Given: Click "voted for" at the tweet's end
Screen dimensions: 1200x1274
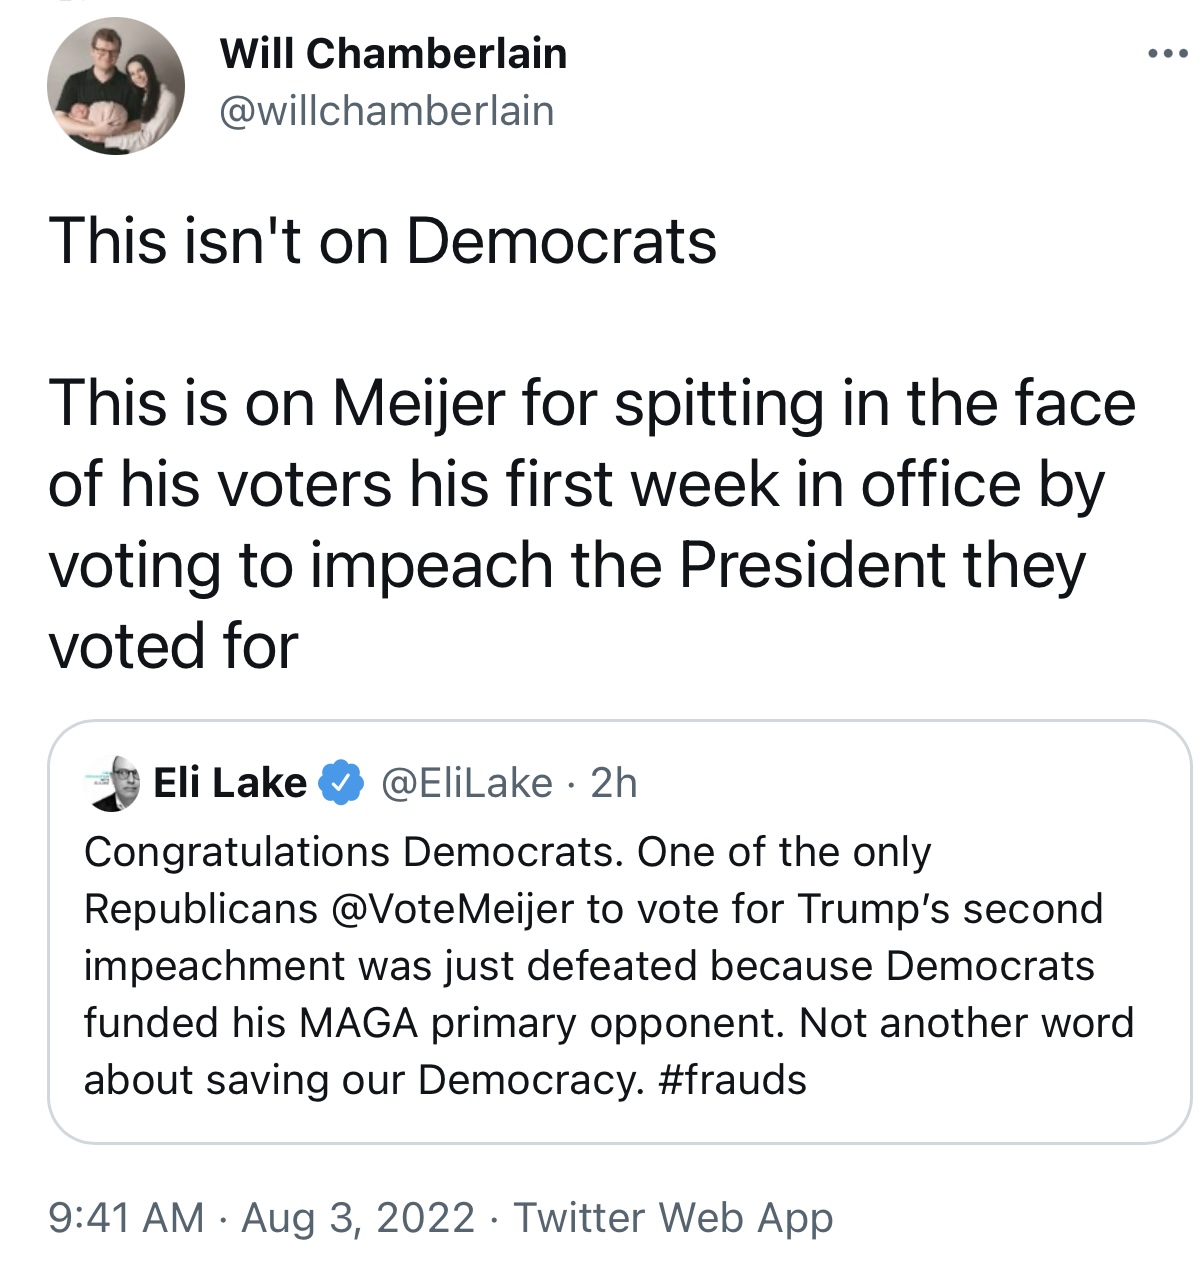Looking at the screenshot, I should [x=173, y=645].
